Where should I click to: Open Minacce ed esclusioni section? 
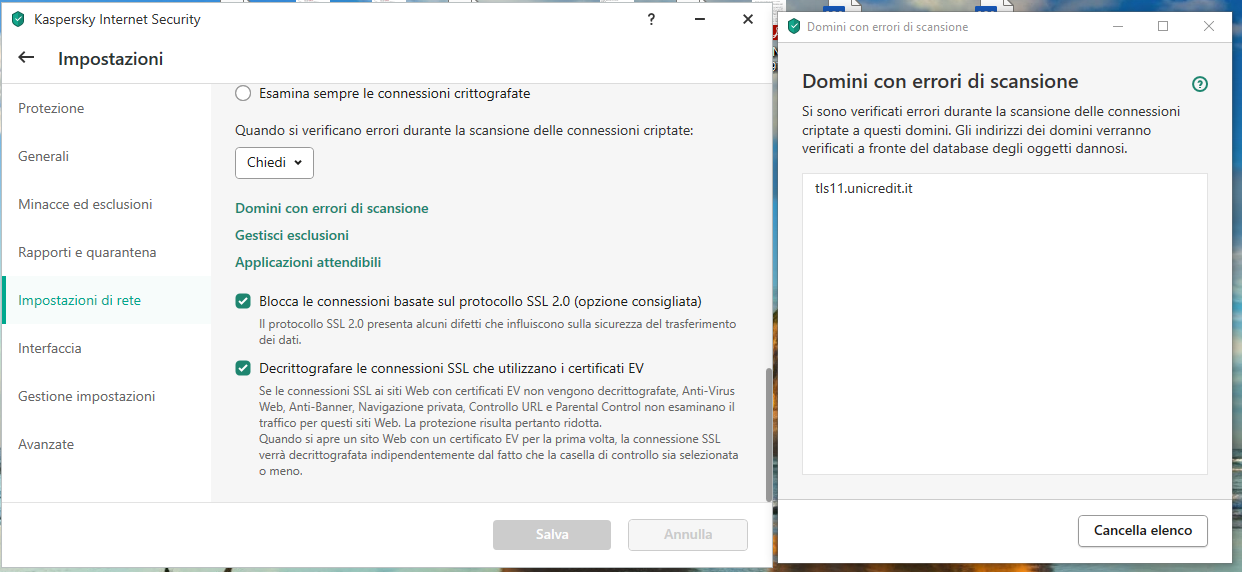point(106,204)
